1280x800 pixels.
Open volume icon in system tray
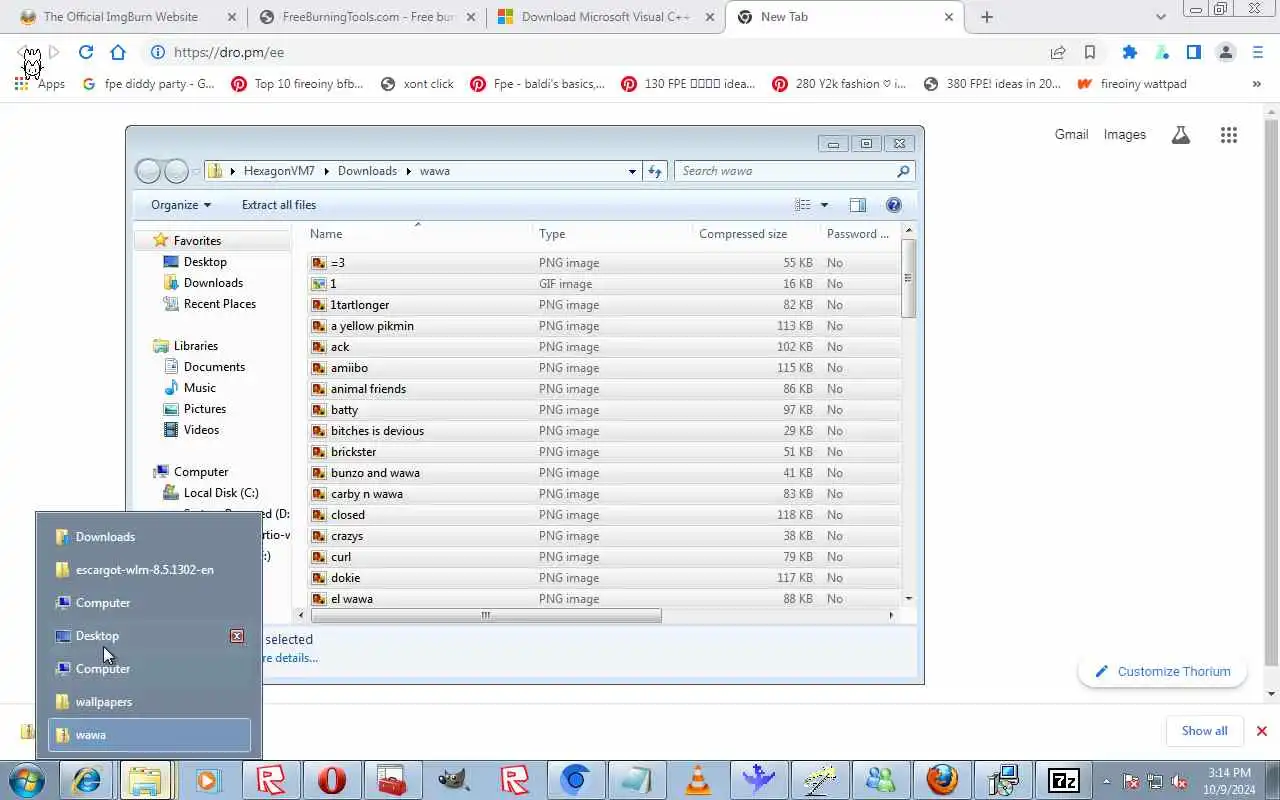tap(1178, 781)
